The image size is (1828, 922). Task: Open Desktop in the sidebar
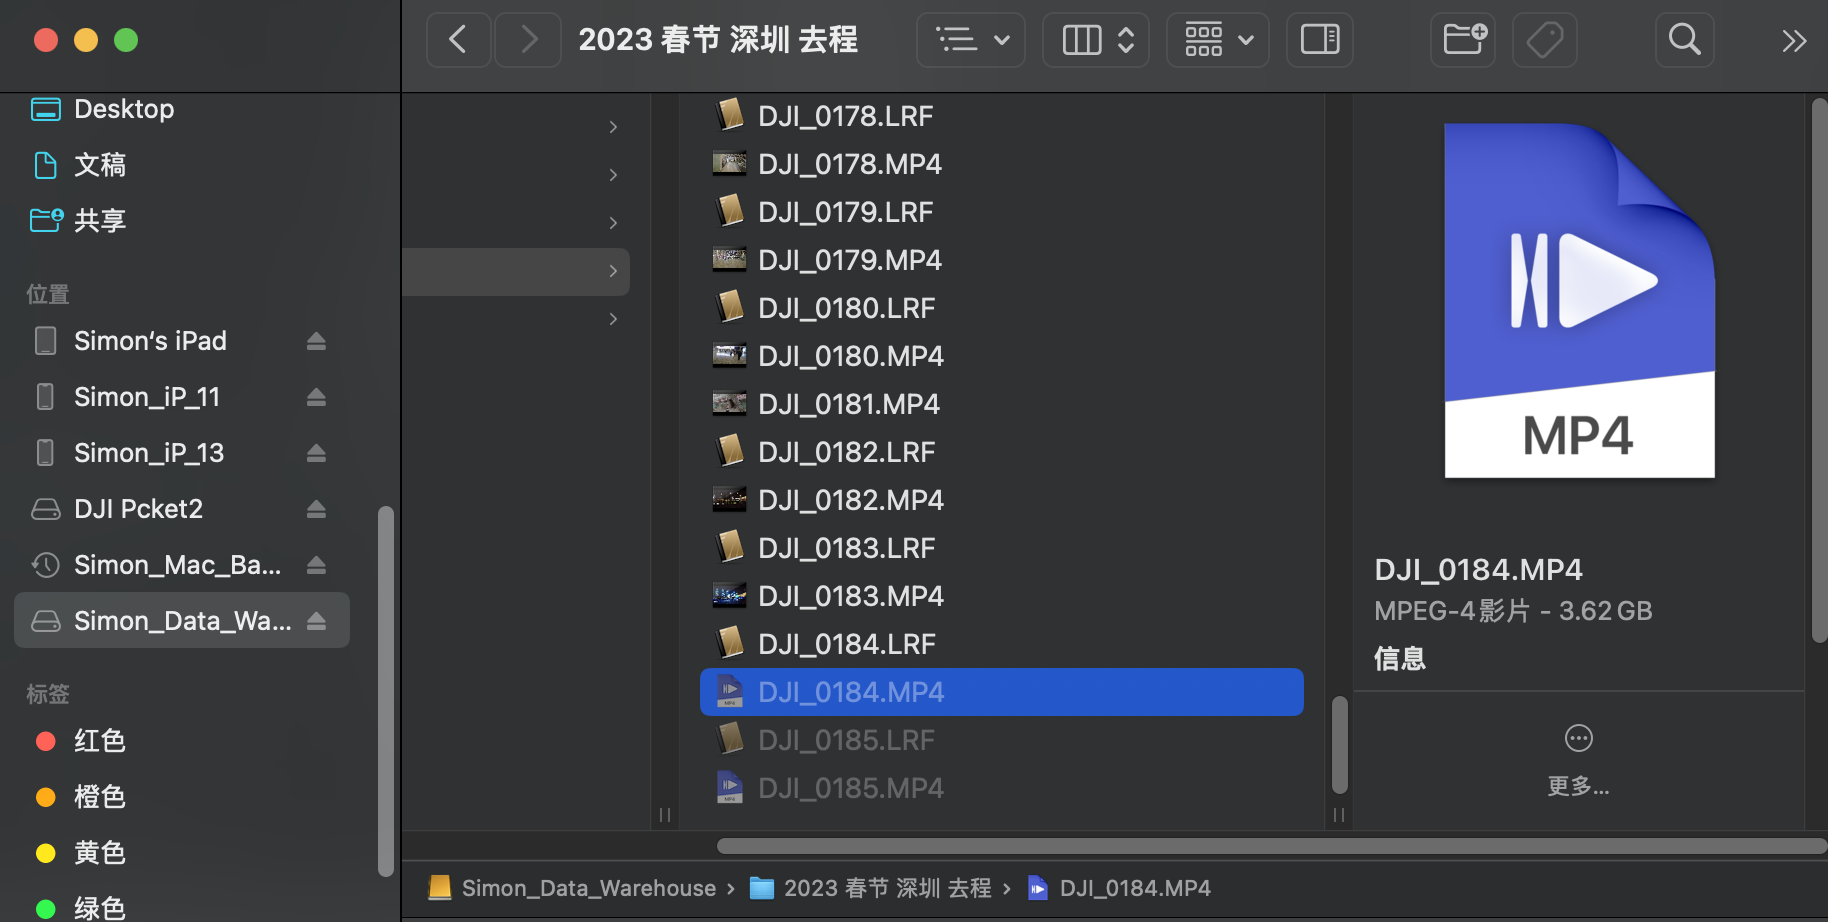pyautogui.click(x=180, y=109)
